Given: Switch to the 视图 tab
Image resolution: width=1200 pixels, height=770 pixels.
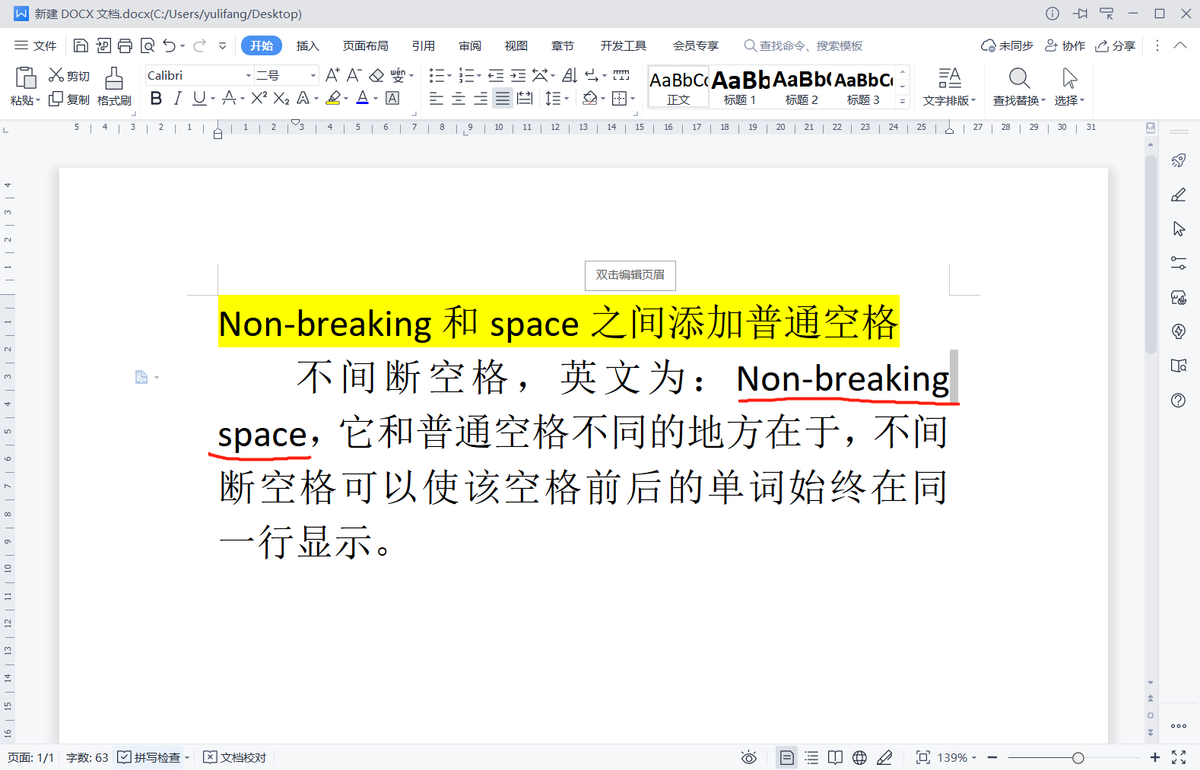Looking at the screenshot, I should [516, 46].
